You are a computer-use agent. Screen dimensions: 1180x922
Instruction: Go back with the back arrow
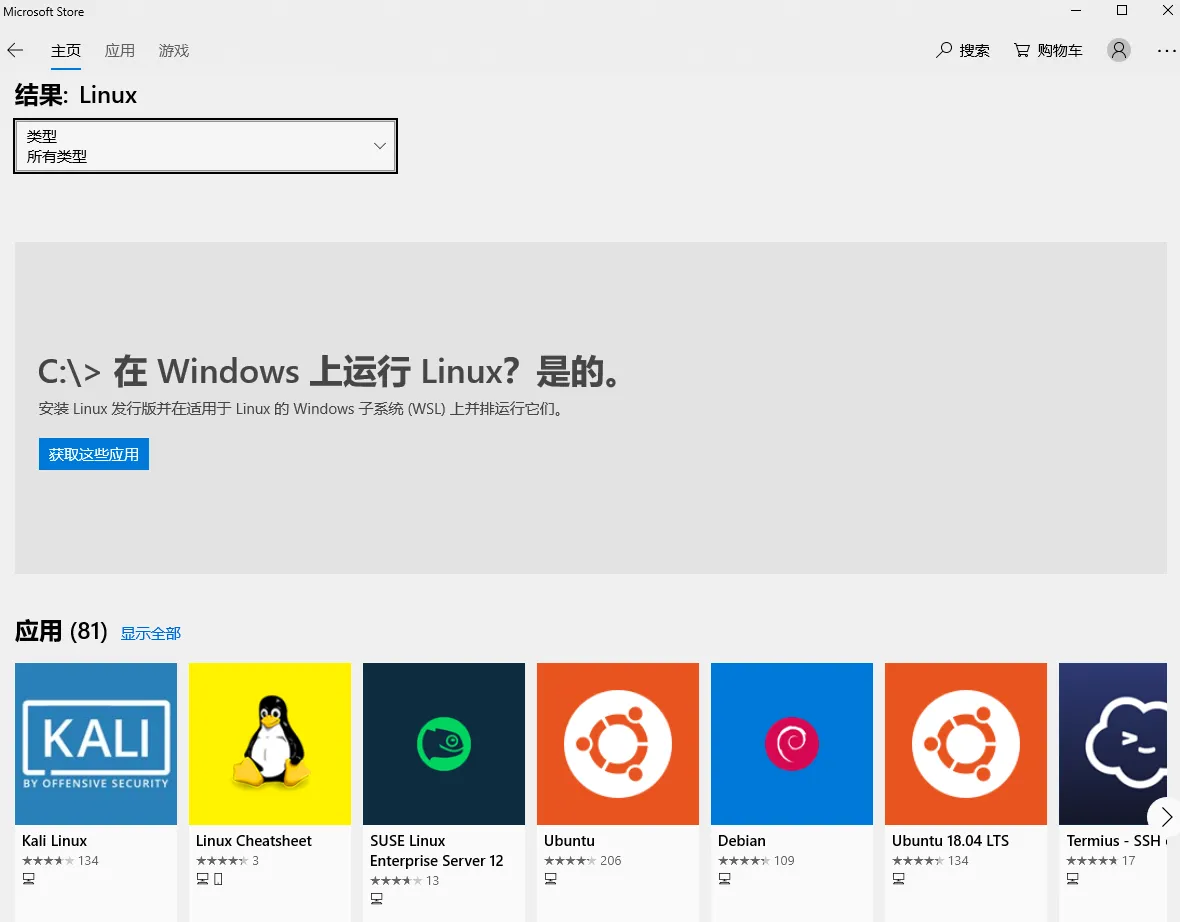point(15,50)
